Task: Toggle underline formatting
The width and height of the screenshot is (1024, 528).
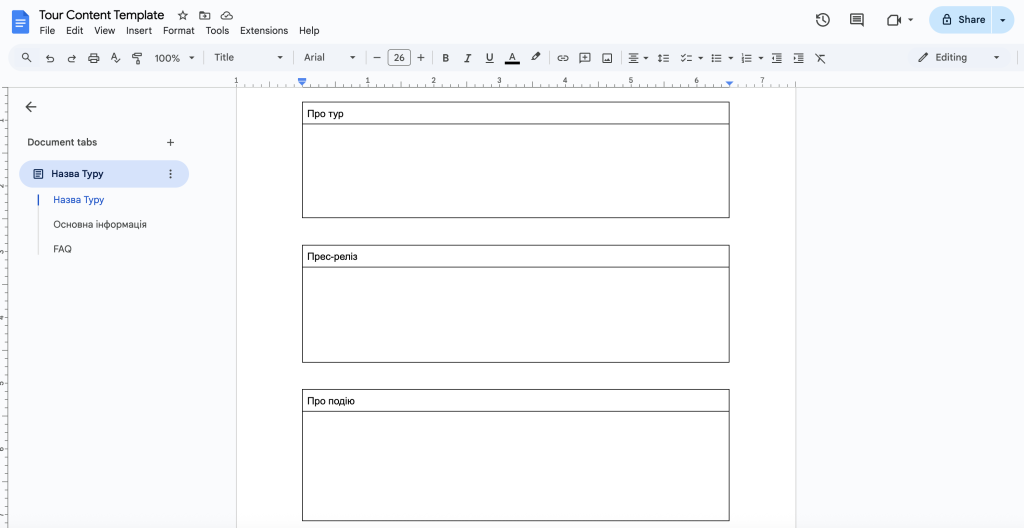Action: [489, 58]
